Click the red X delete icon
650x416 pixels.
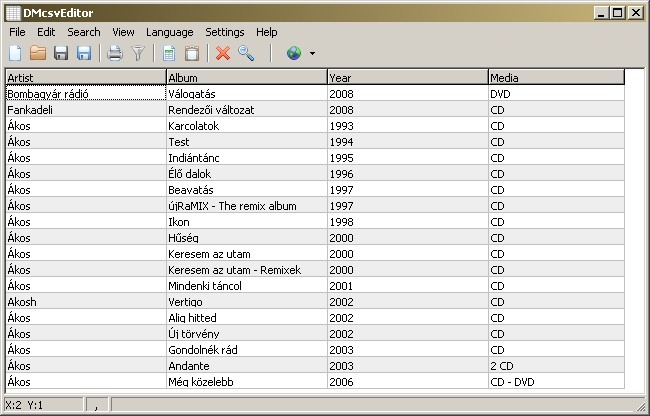pos(223,53)
